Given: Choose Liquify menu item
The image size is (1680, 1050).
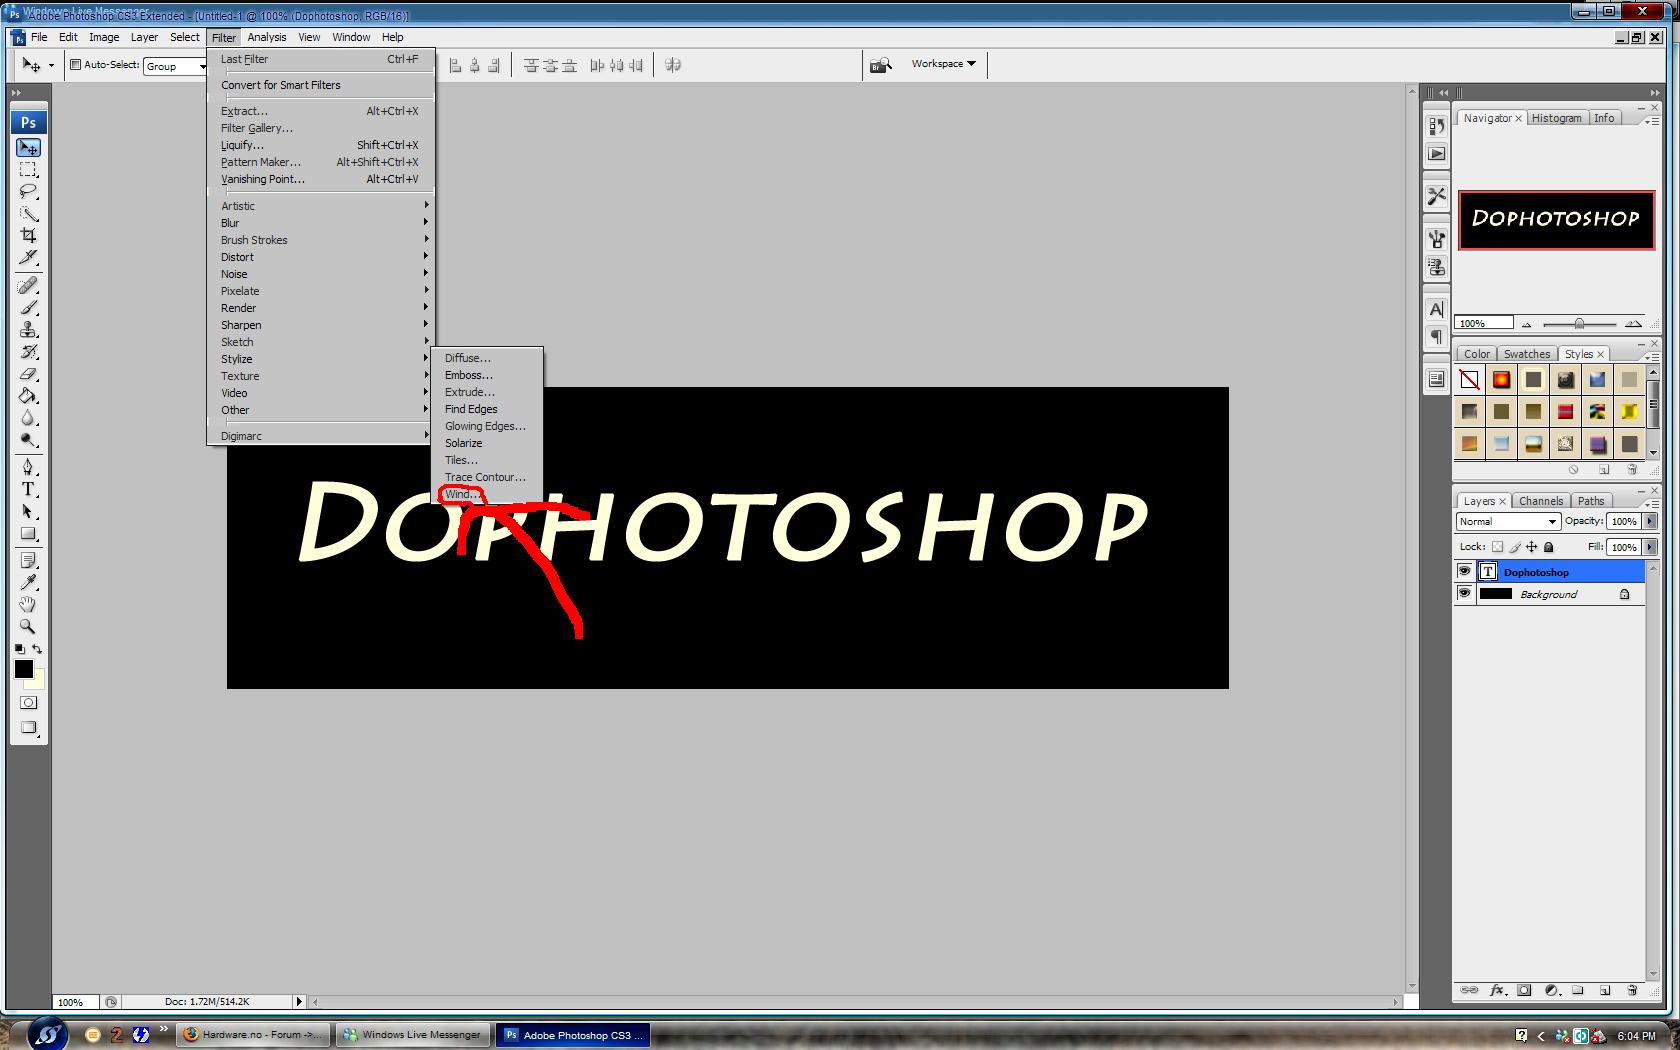Looking at the screenshot, I should pyautogui.click(x=321, y=145).
